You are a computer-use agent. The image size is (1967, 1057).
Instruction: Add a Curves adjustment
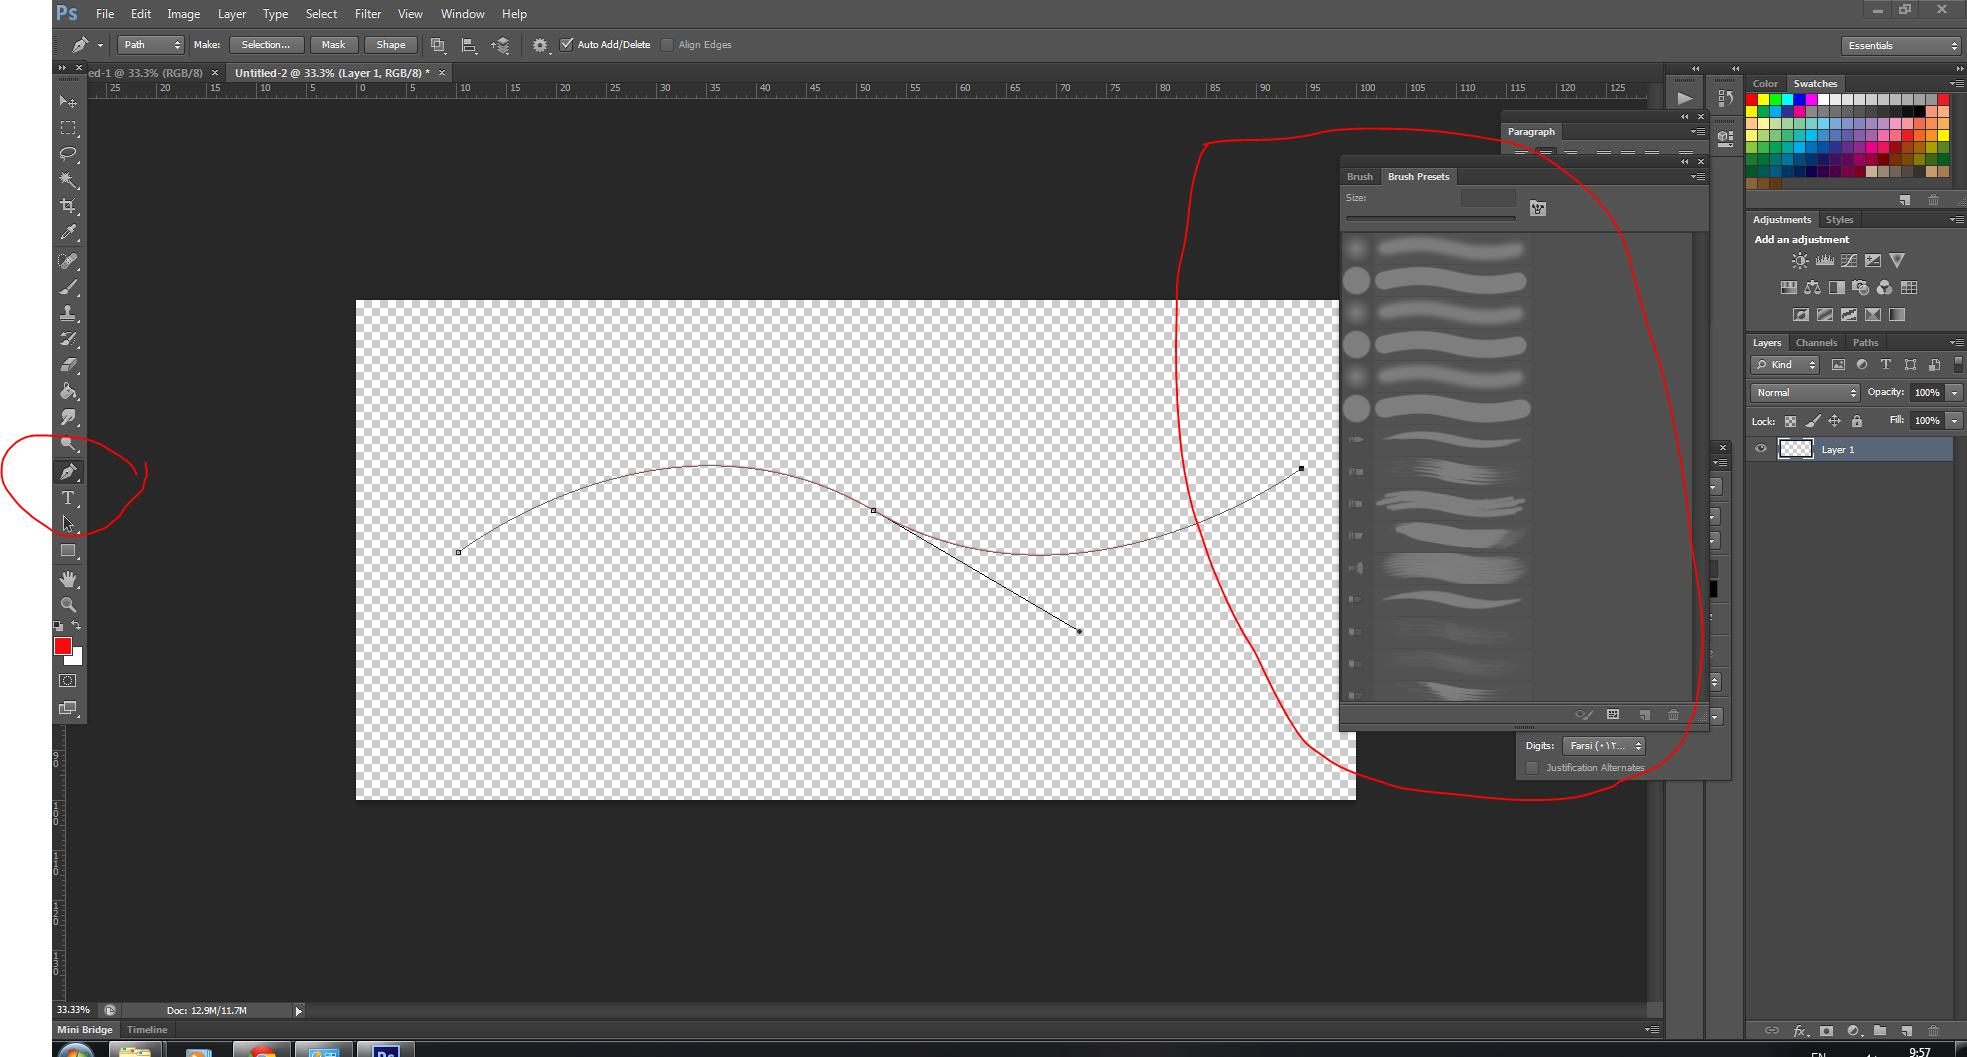tap(1849, 261)
